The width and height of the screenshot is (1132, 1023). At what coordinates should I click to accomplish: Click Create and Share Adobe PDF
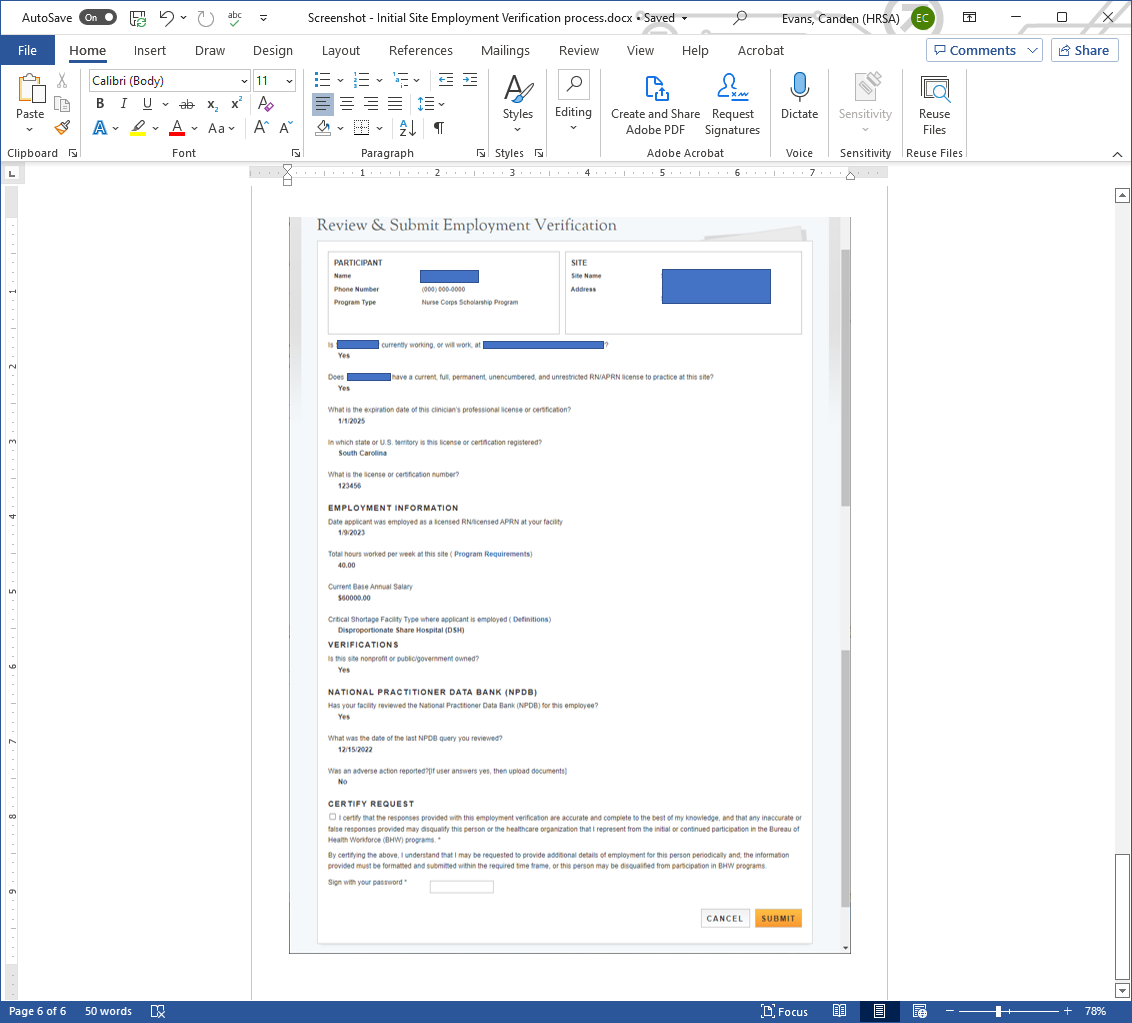[655, 104]
